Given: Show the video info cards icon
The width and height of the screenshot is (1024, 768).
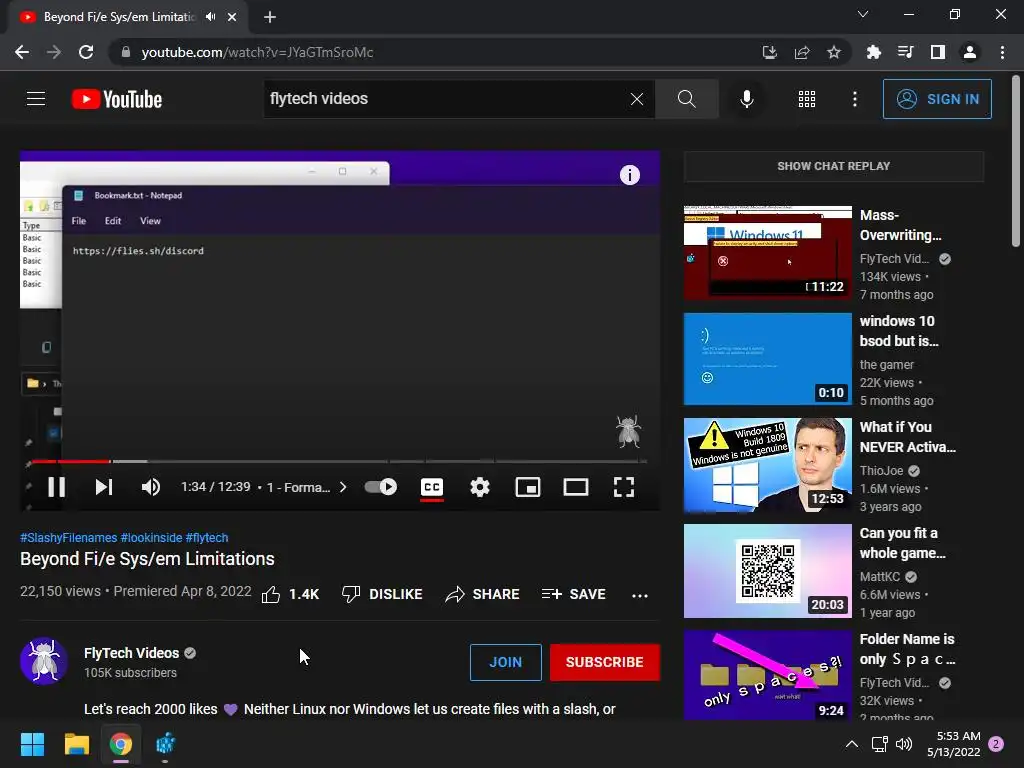Looking at the screenshot, I should coord(630,174).
